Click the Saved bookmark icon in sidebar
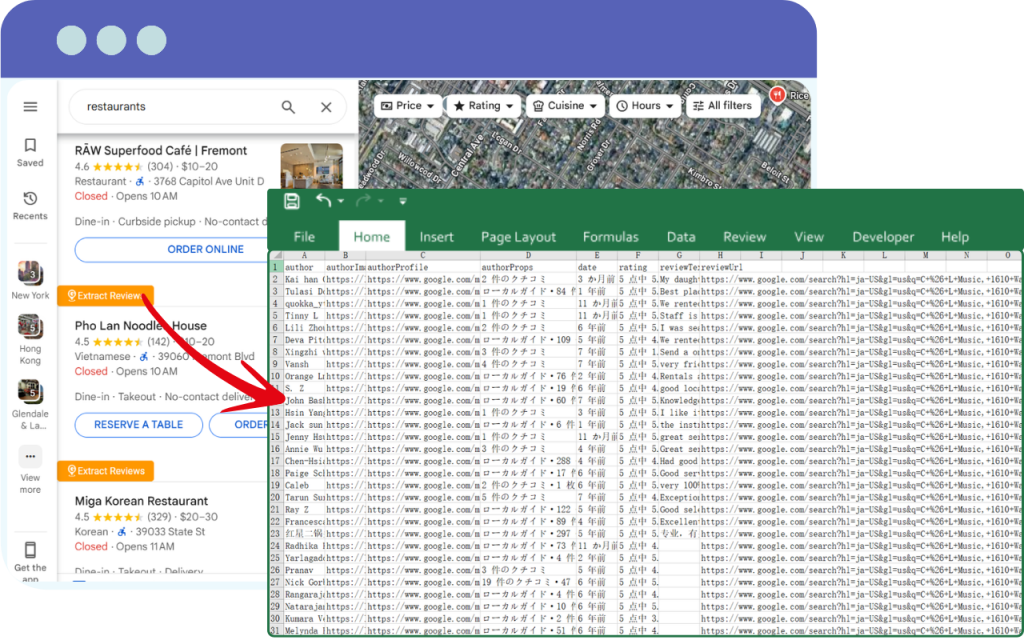This screenshot has height=640, width=1024. (30, 148)
